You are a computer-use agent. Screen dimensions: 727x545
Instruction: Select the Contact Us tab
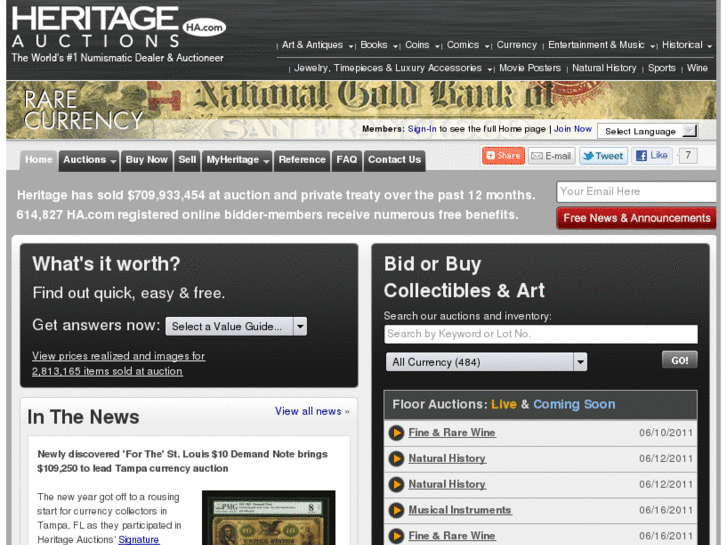point(395,160)
